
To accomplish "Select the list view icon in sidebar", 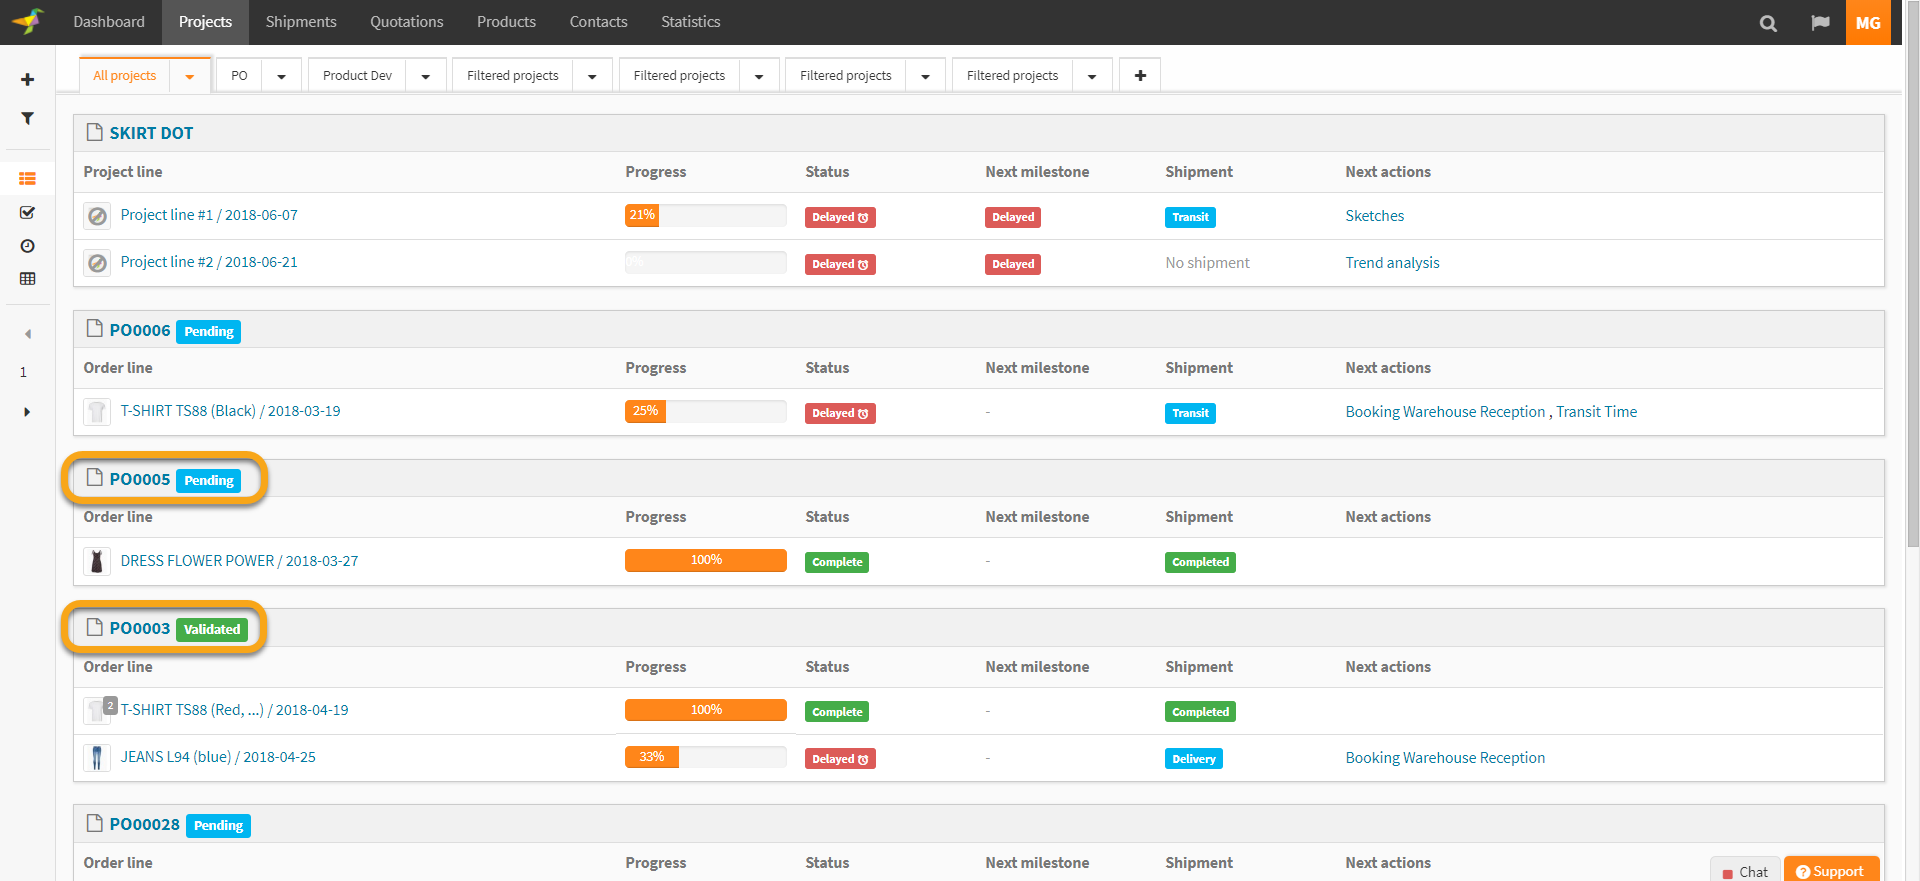I will 28,179.
